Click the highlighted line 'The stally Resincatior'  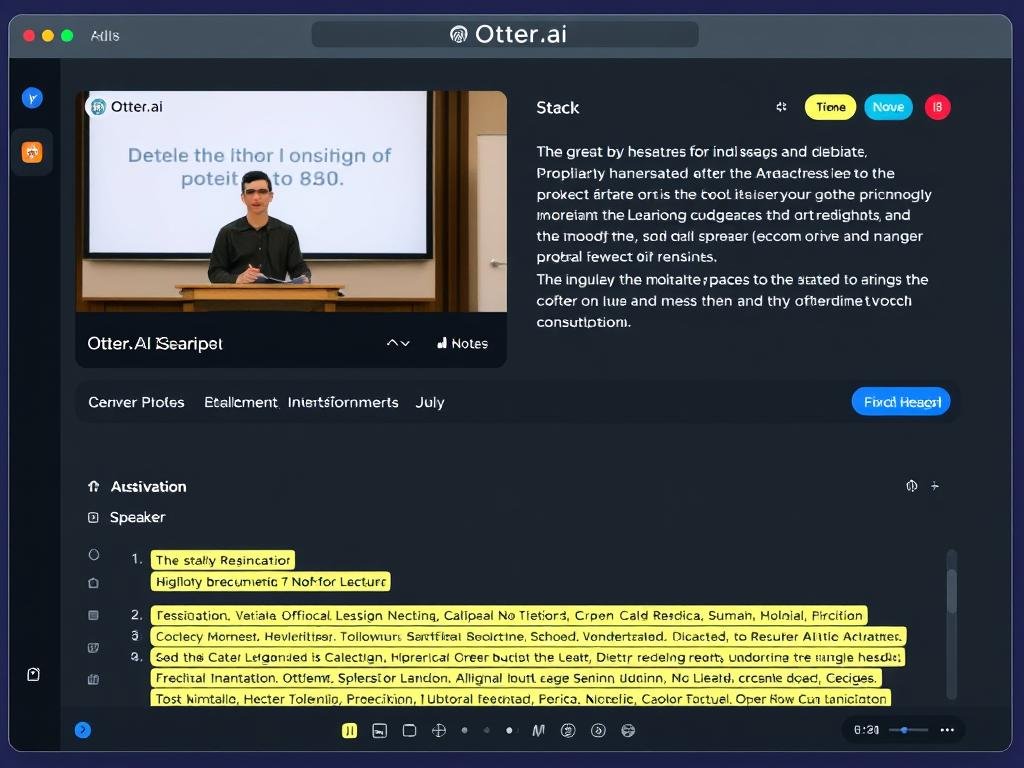223,560
